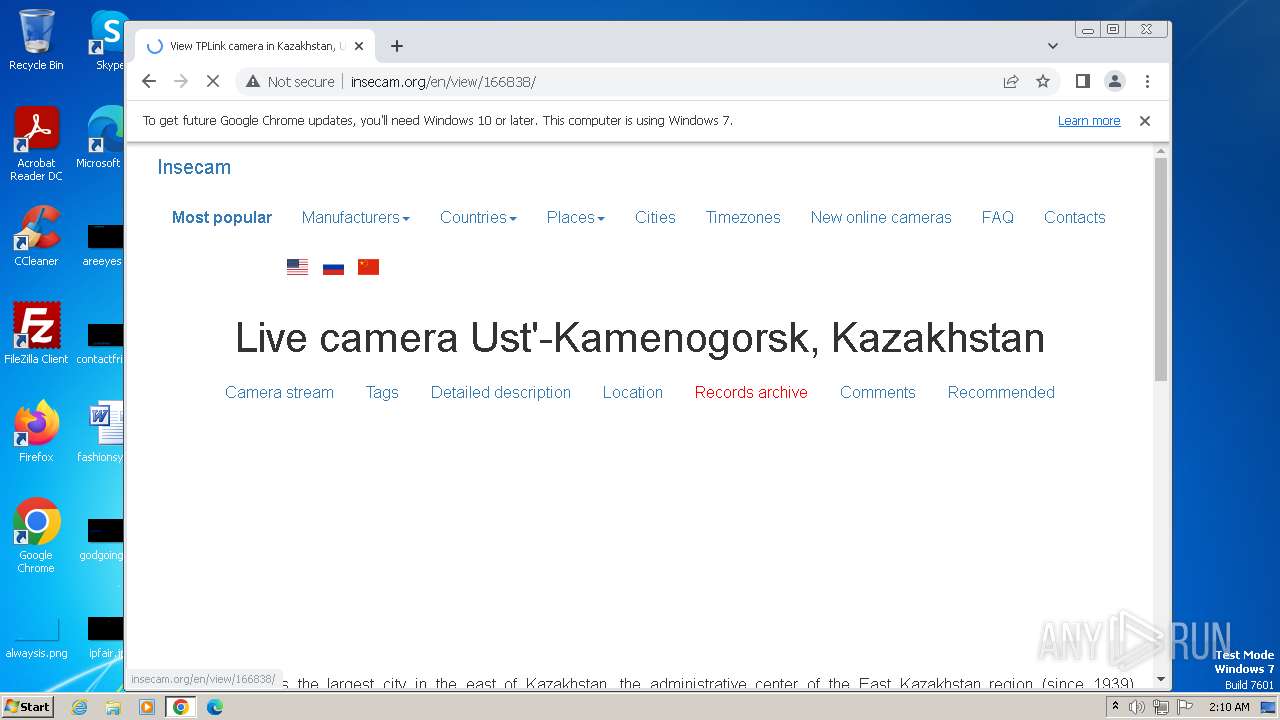This screenshot has height=720, width=1280.
Task: Open the Insecam home link
Action: pos(194,167)
